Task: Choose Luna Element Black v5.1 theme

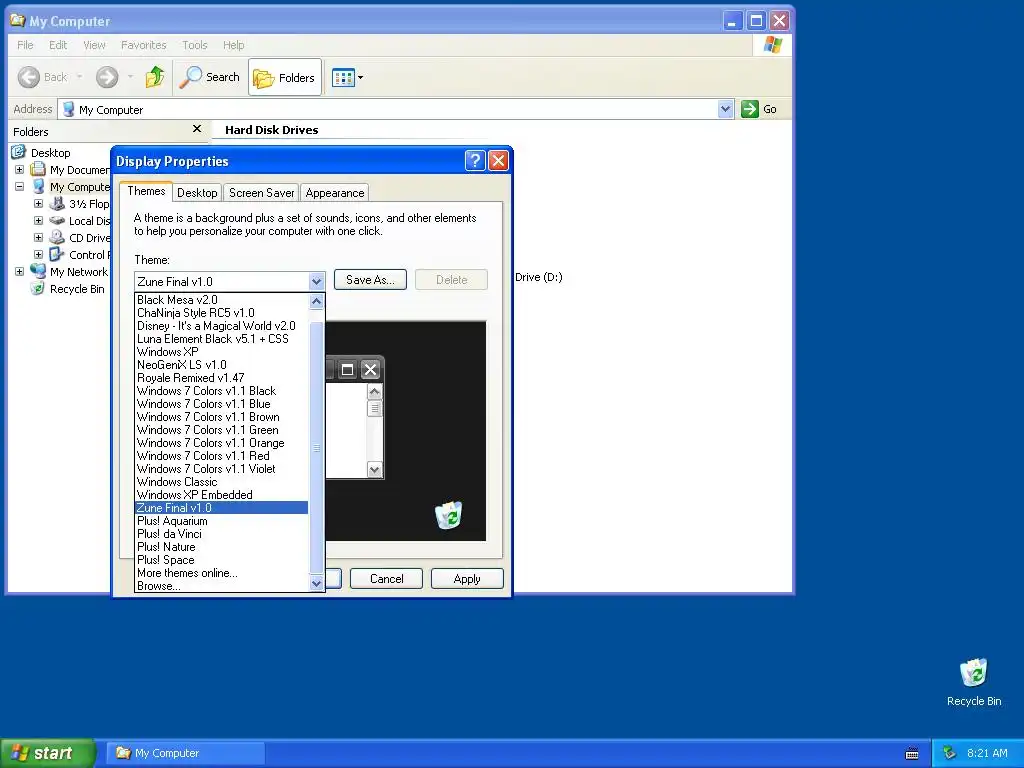Action: tap(221, 339)
